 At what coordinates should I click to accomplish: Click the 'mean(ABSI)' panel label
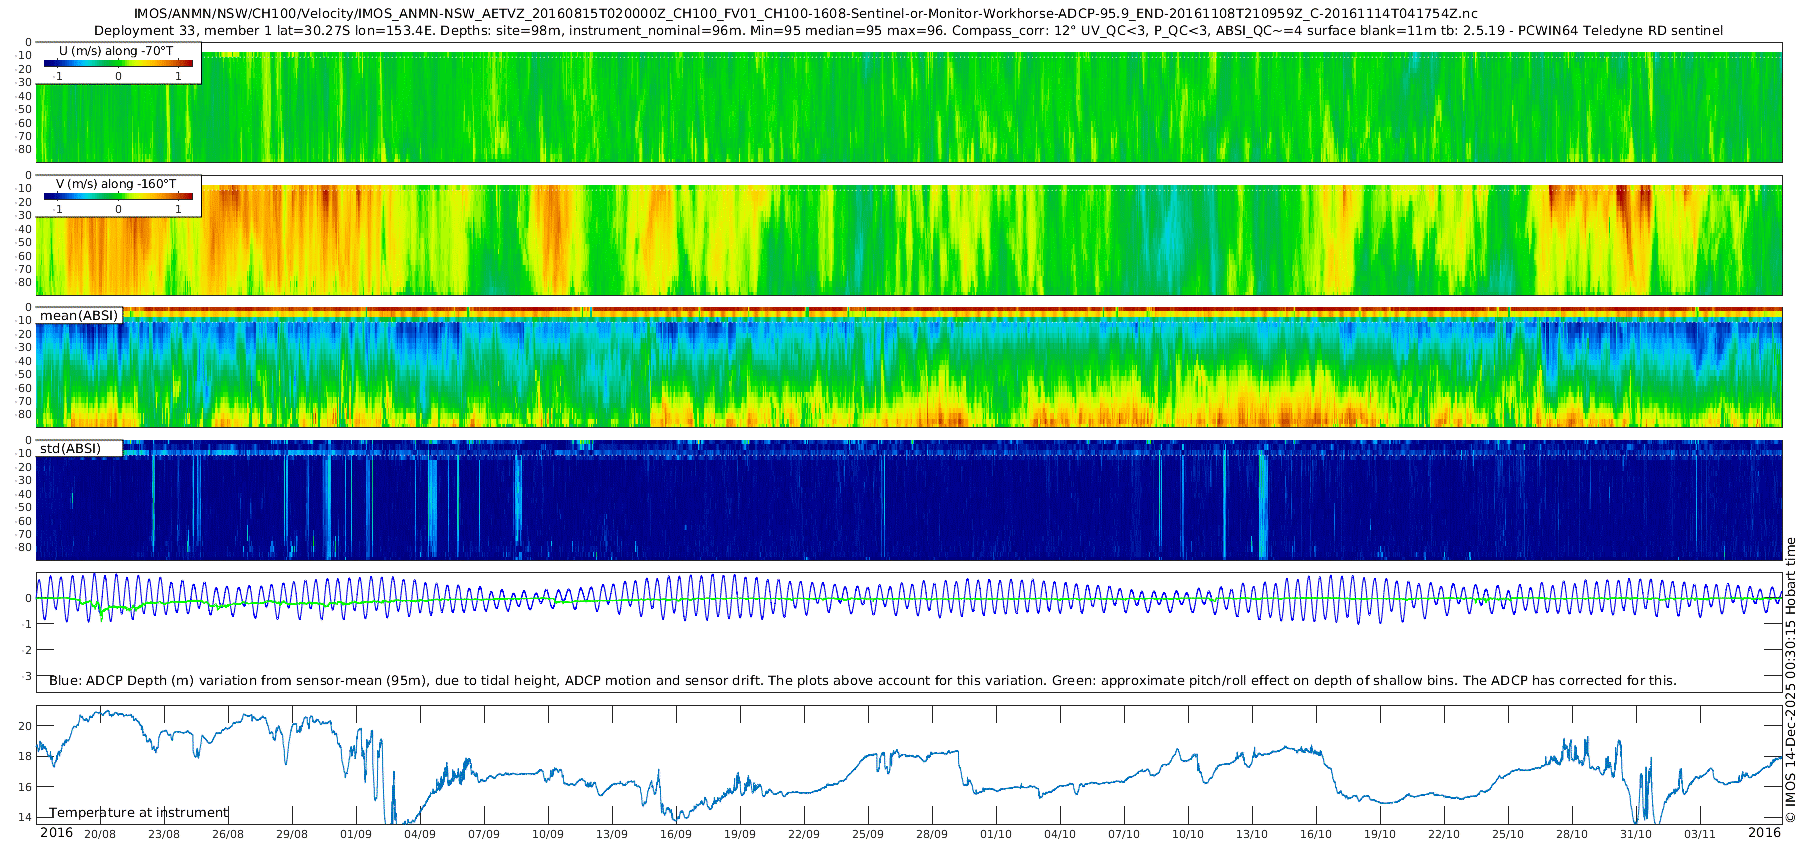click(x=79, y=316)
